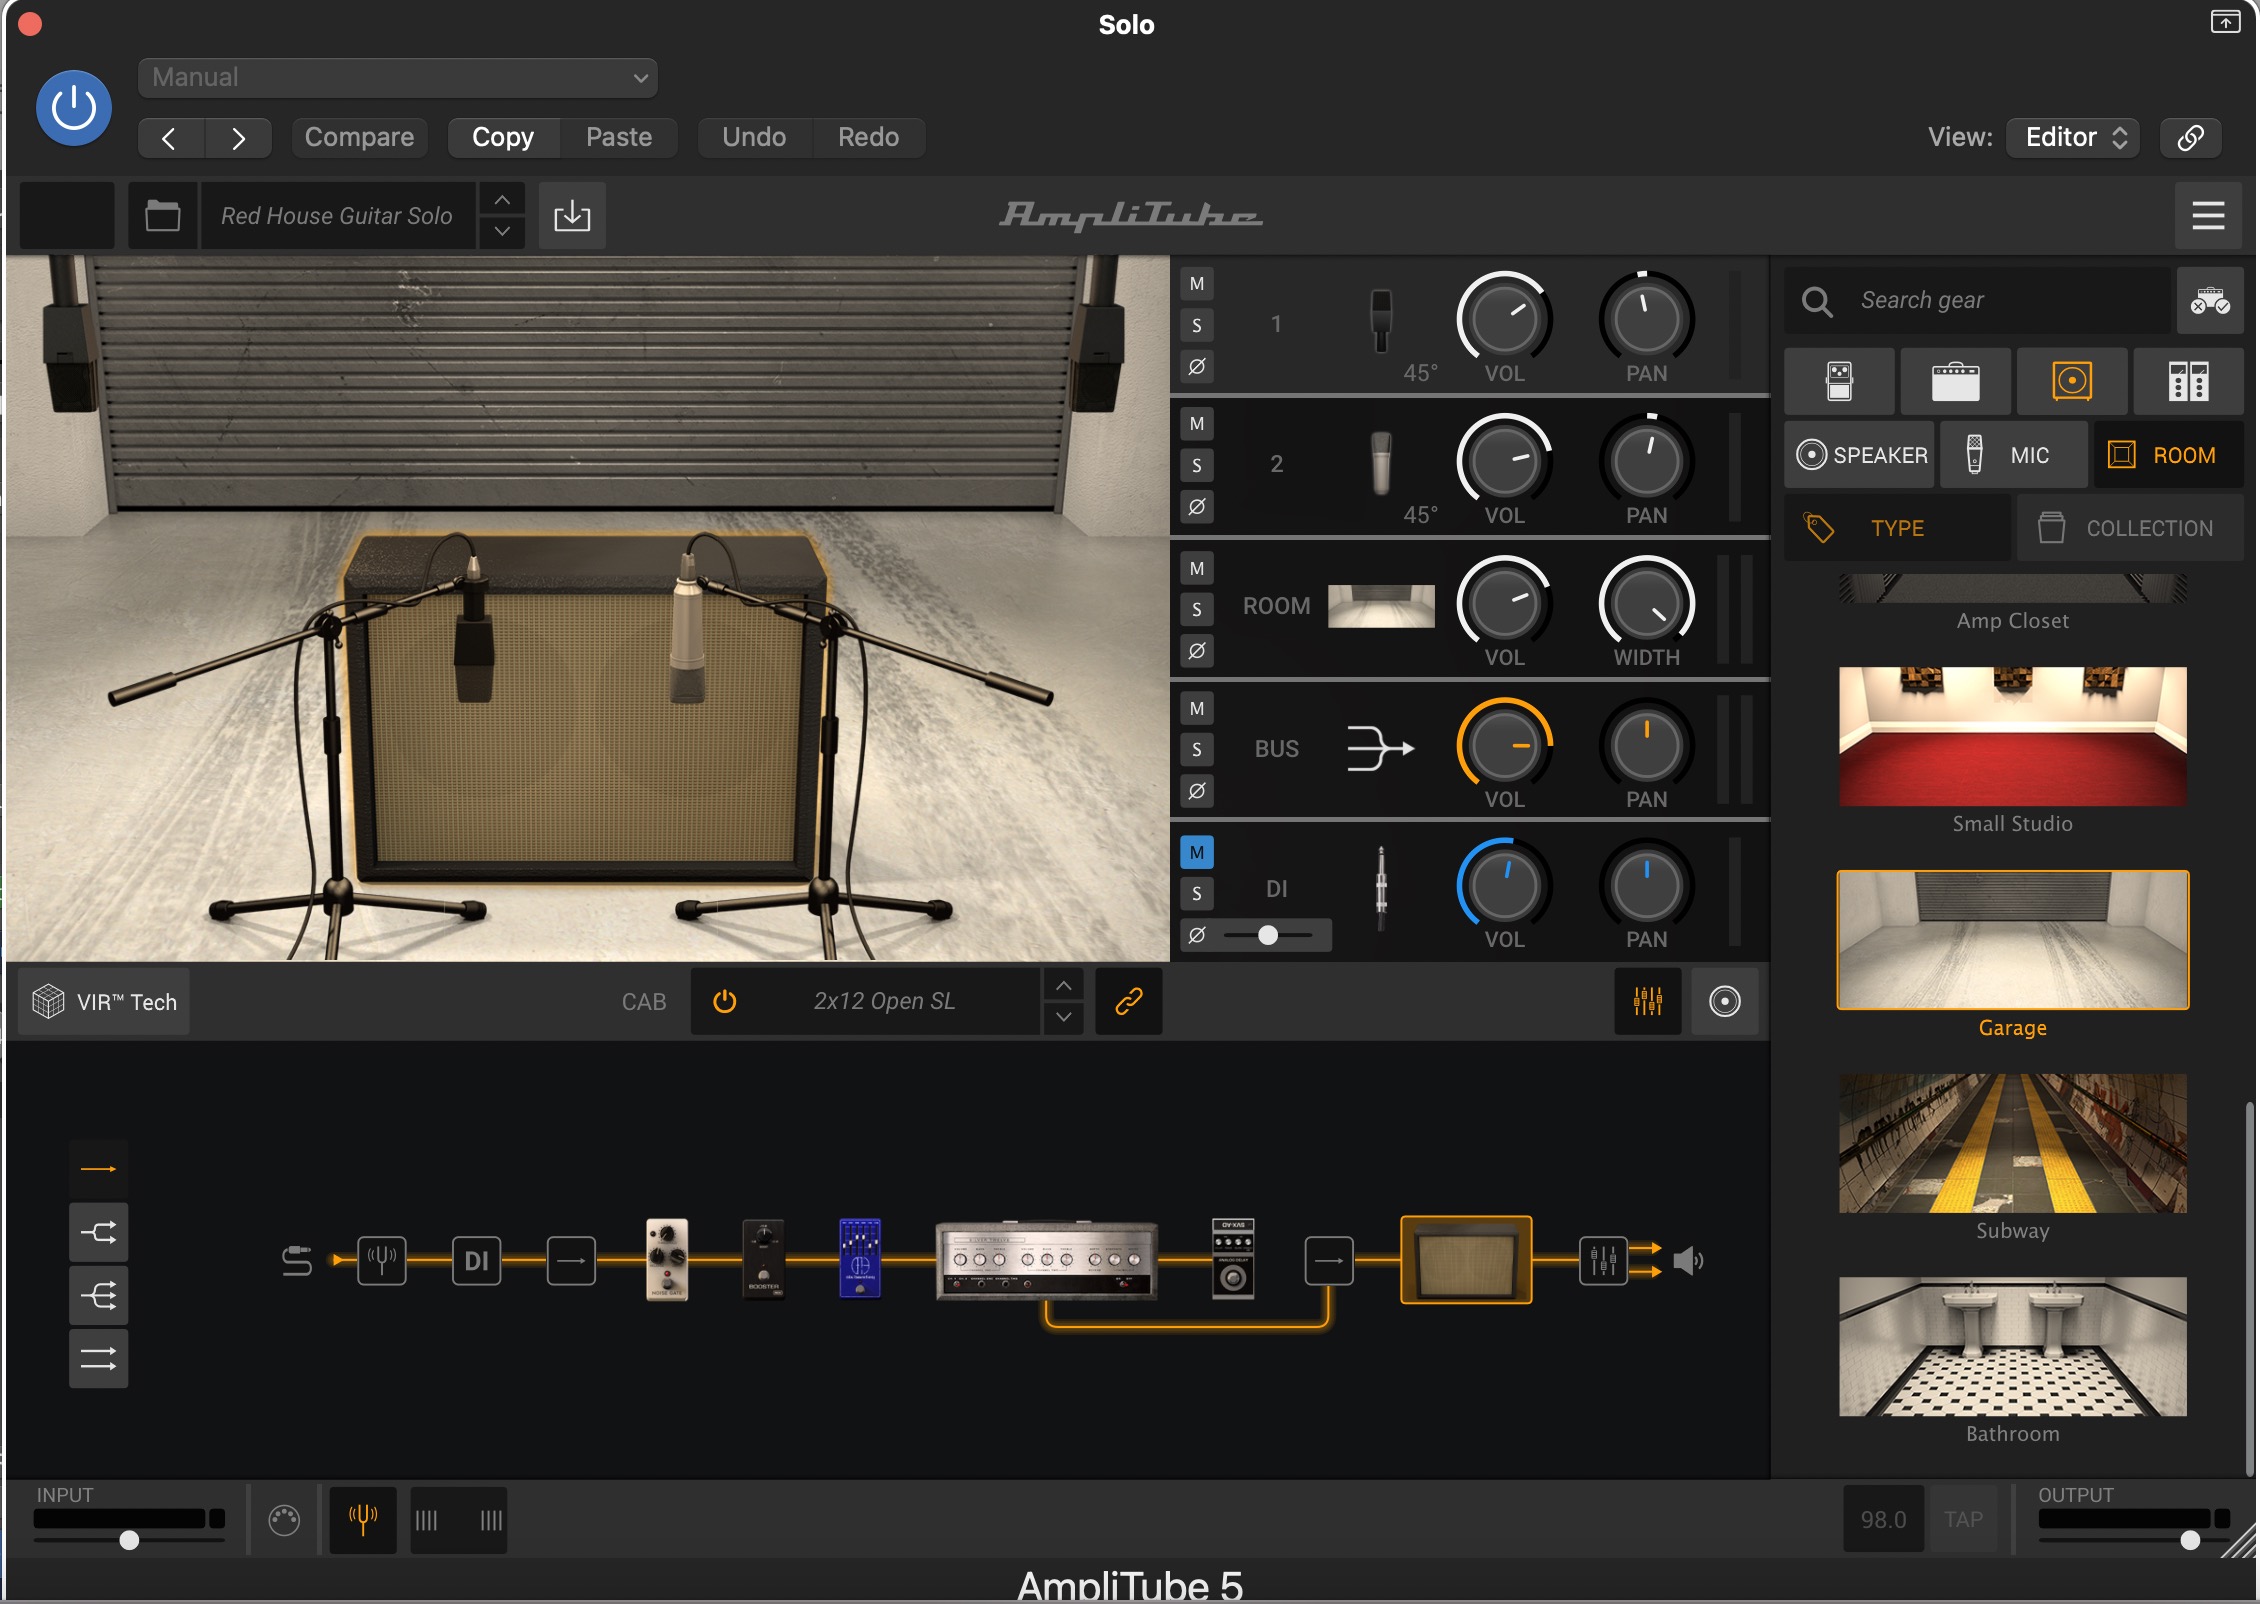Click the DI block in signal chain
The height and width of the screenshot is (1604, 2260).
click(477, 1260)
